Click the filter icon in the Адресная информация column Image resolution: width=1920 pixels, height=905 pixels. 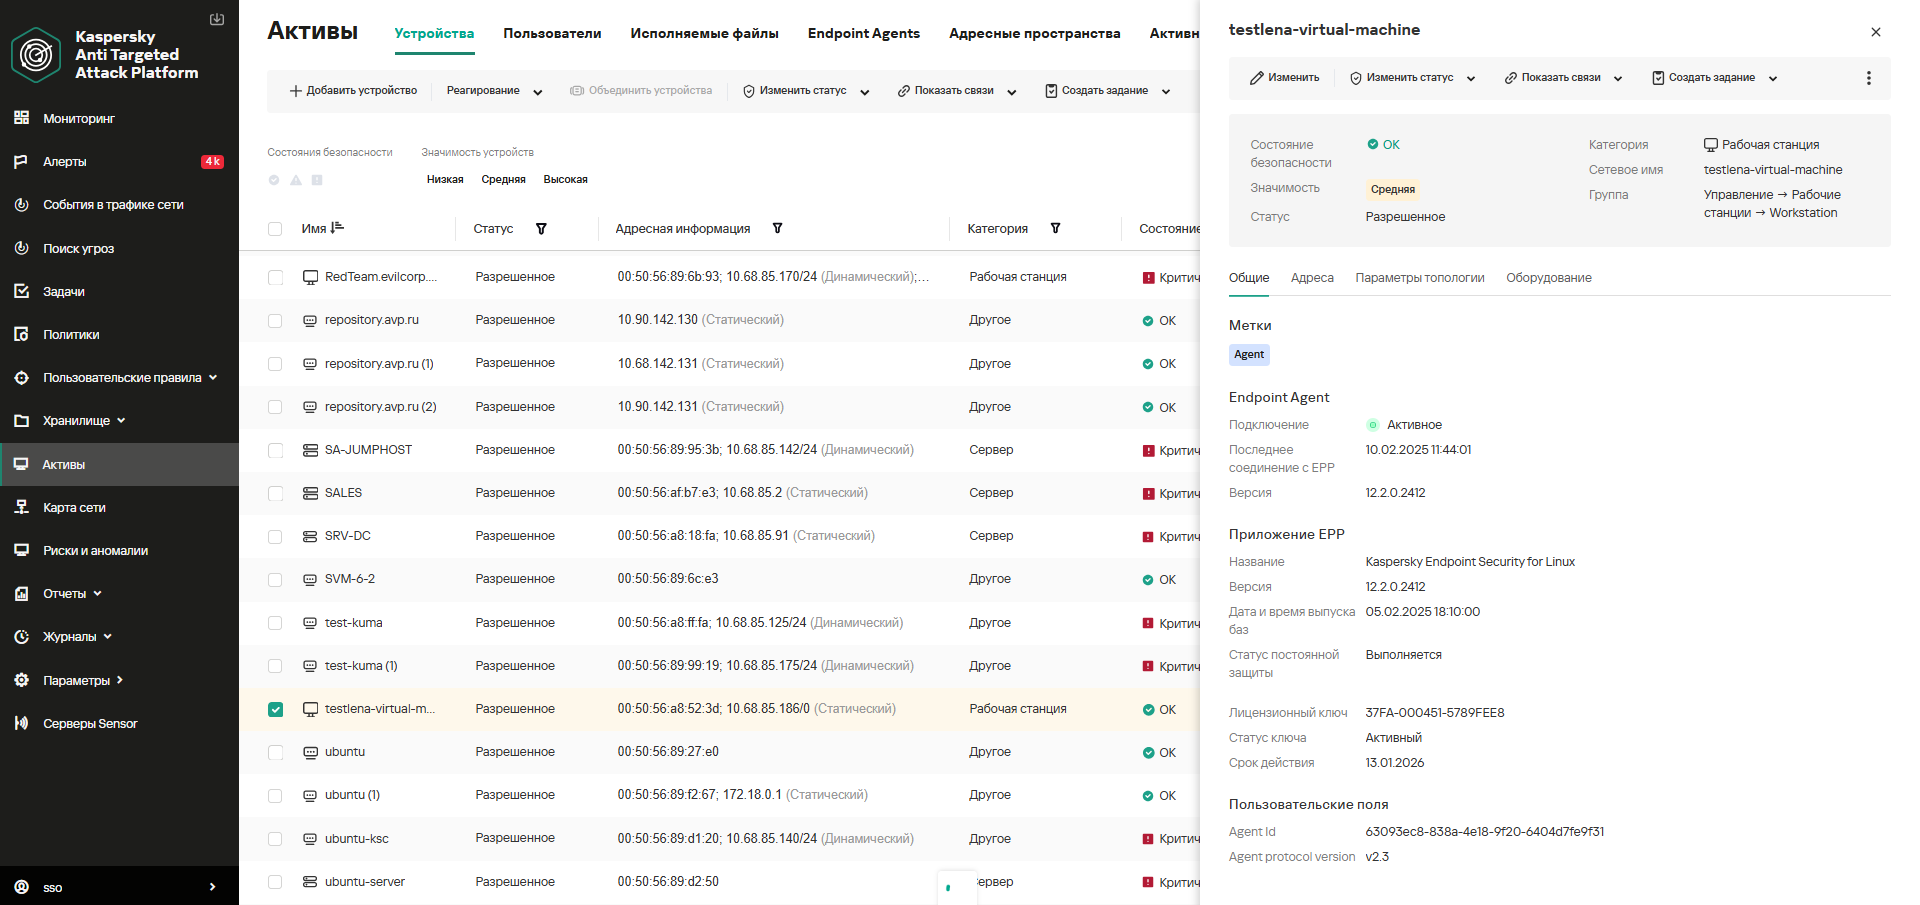point(777,229)
